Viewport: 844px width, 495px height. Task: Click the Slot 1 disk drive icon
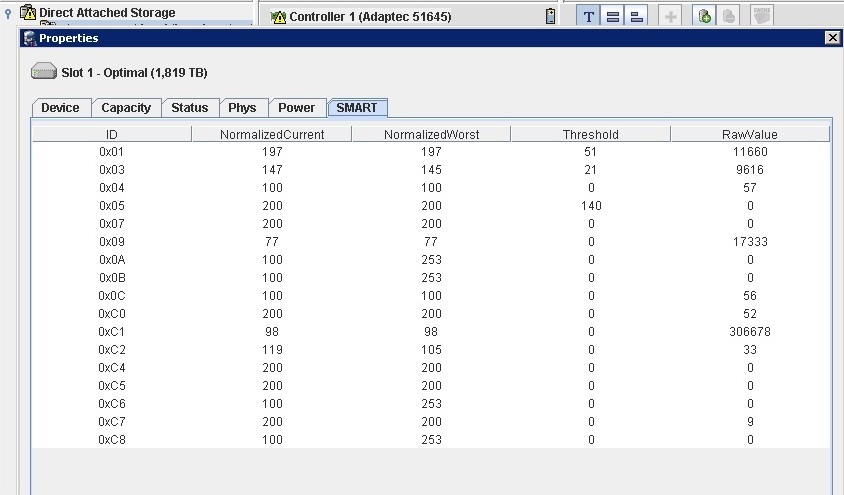[44, 72]
